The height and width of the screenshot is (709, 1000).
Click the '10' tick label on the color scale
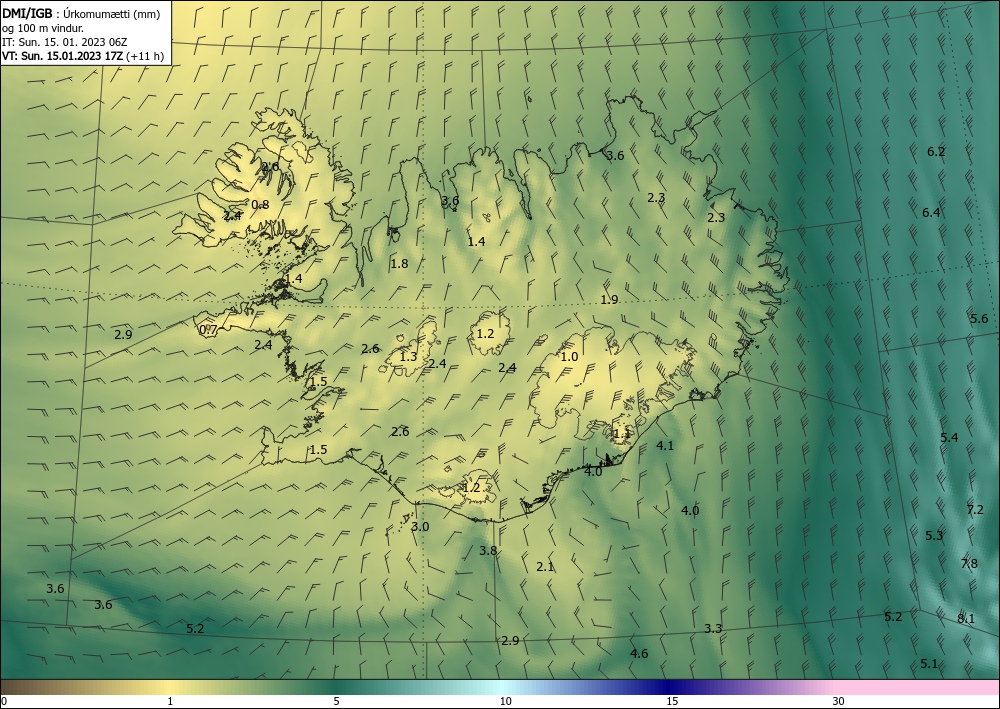tap(505, 701)
